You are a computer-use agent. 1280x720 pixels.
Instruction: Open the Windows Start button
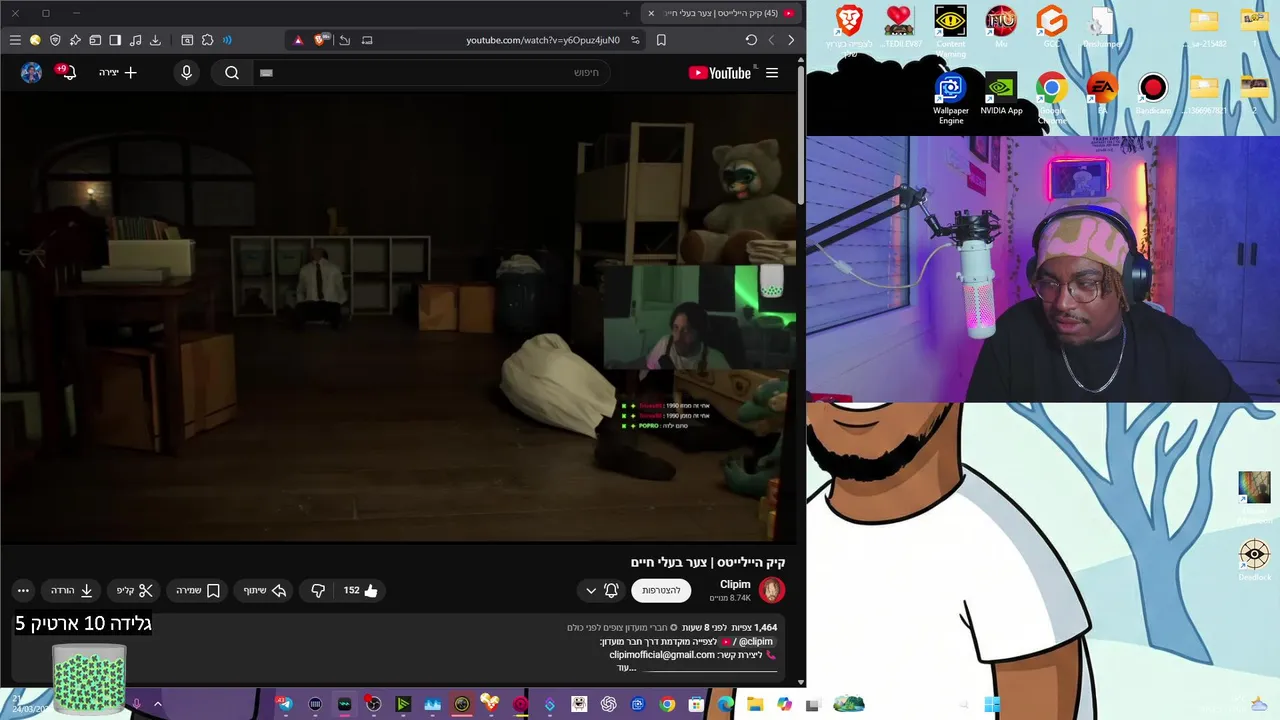tap(991, 704)
